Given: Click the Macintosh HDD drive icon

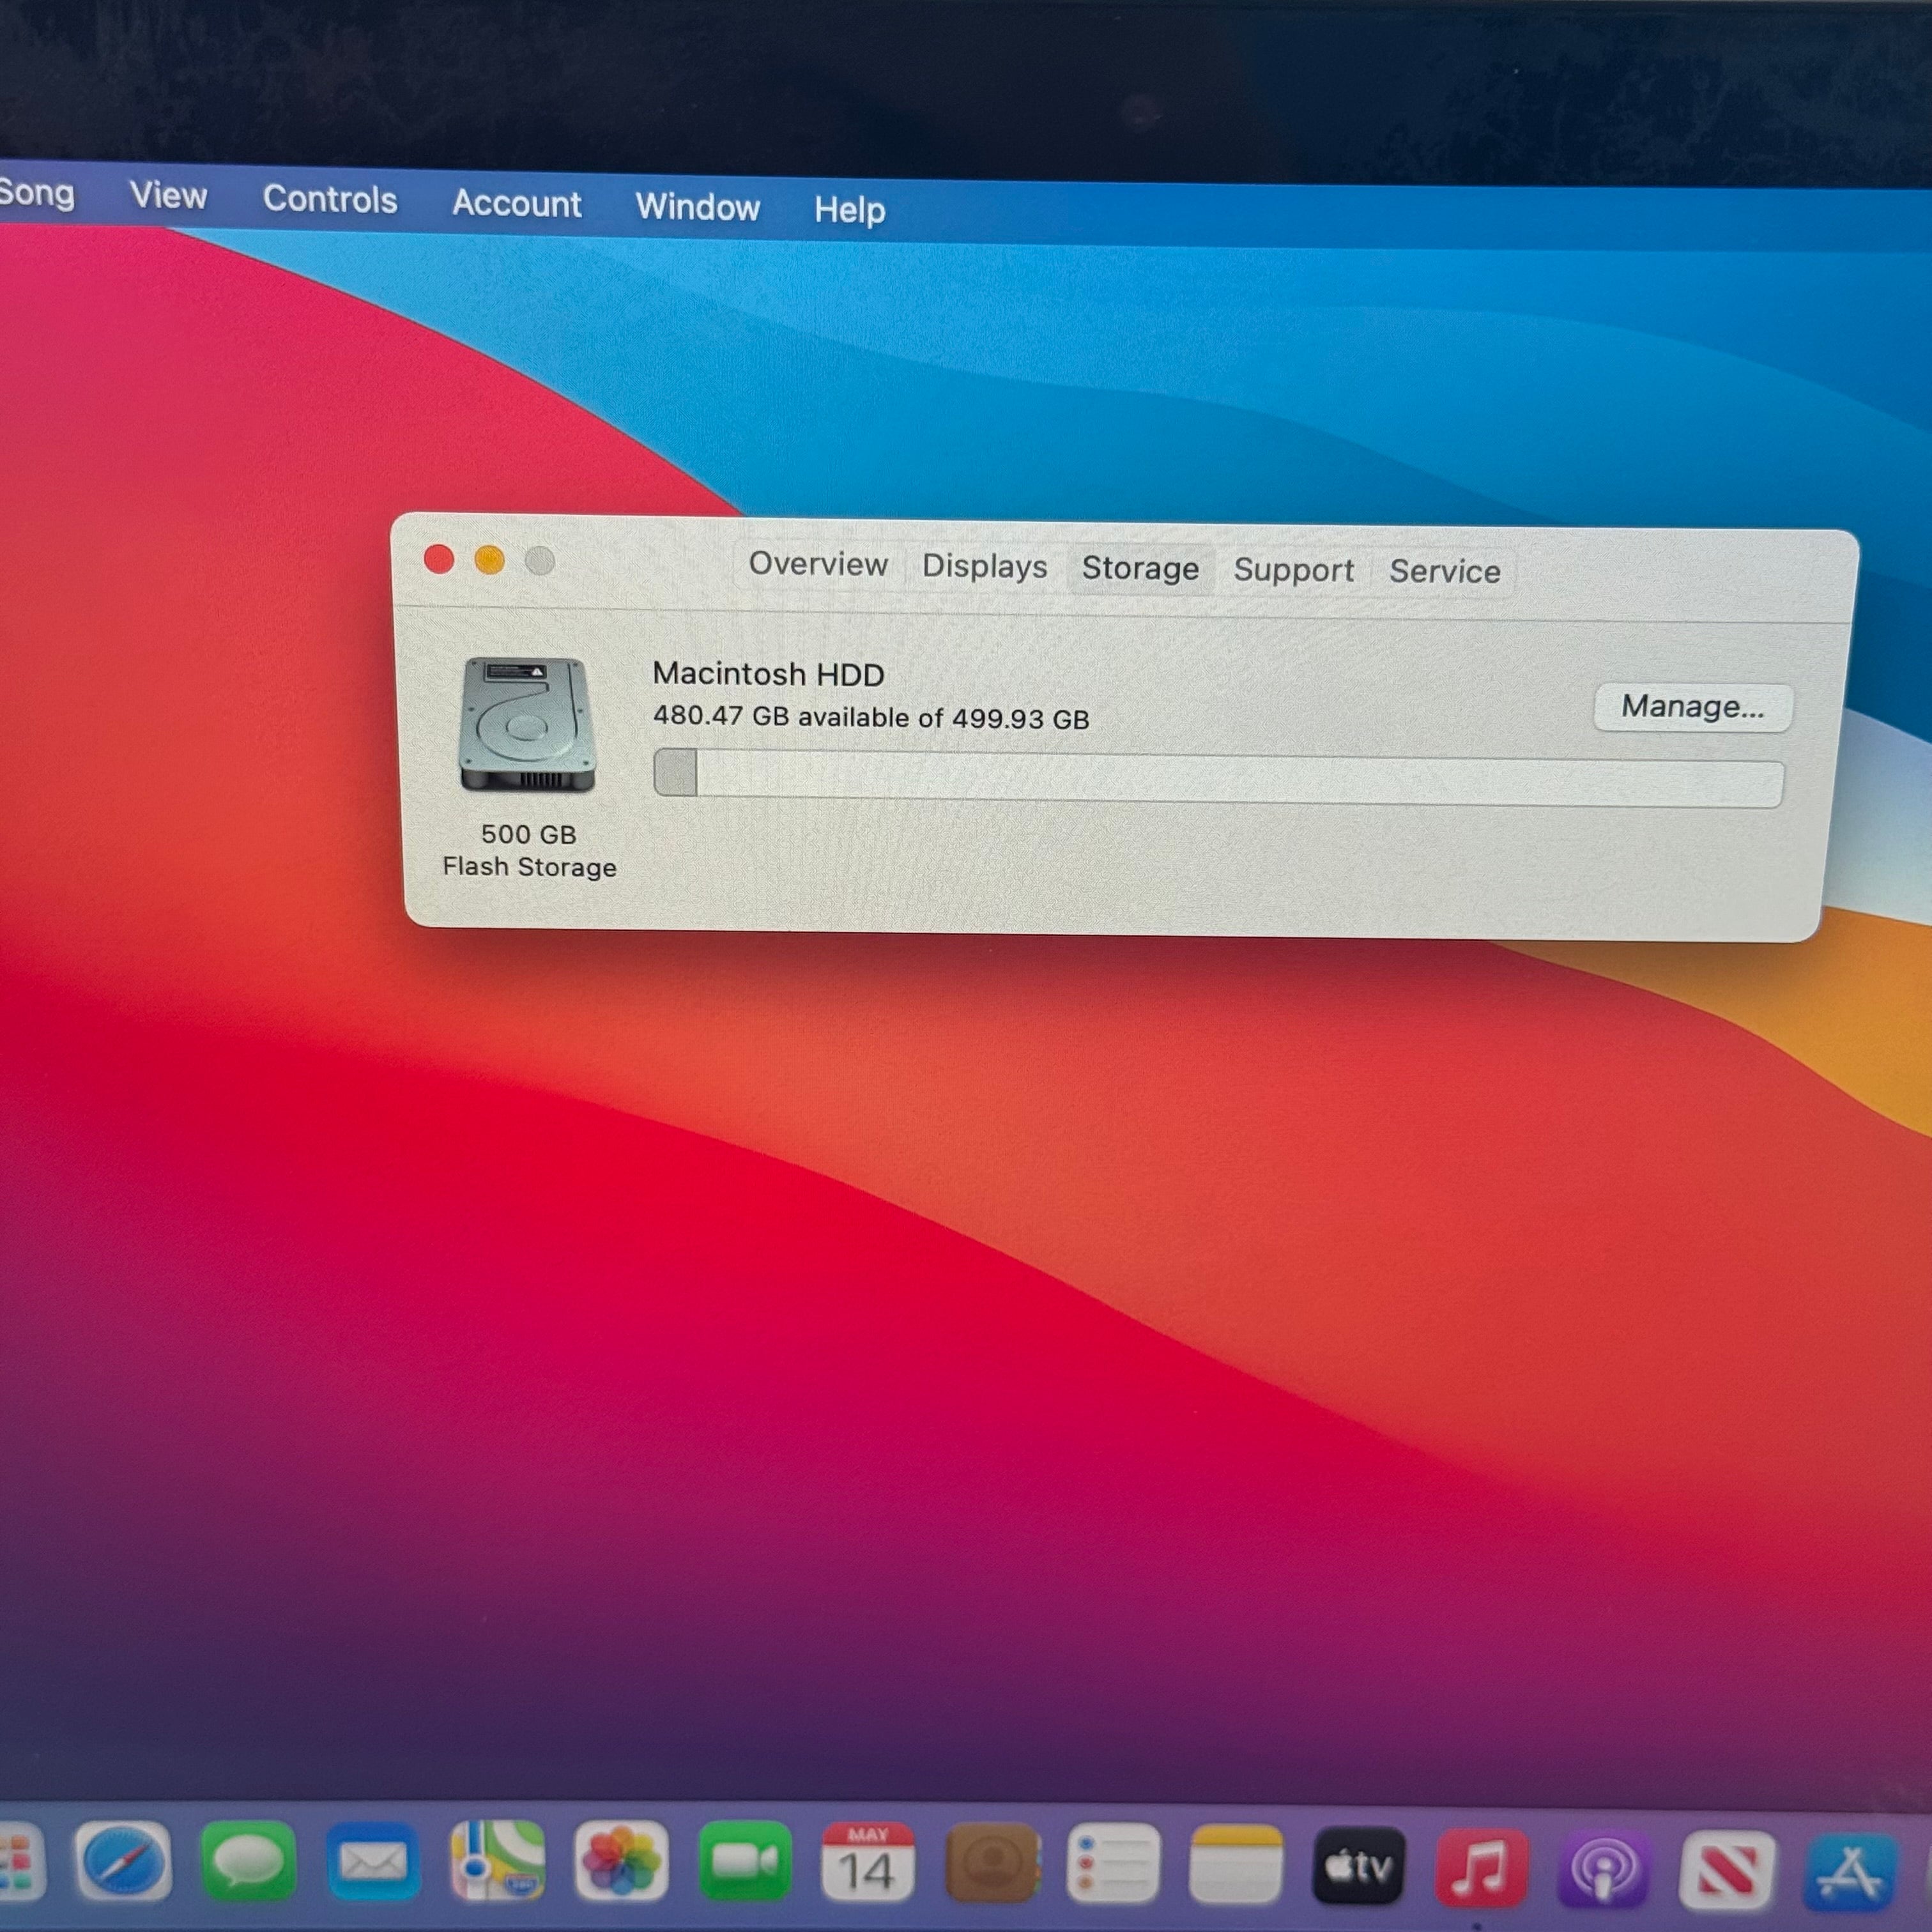Looking at the screenshot, I should click(527, 726).
